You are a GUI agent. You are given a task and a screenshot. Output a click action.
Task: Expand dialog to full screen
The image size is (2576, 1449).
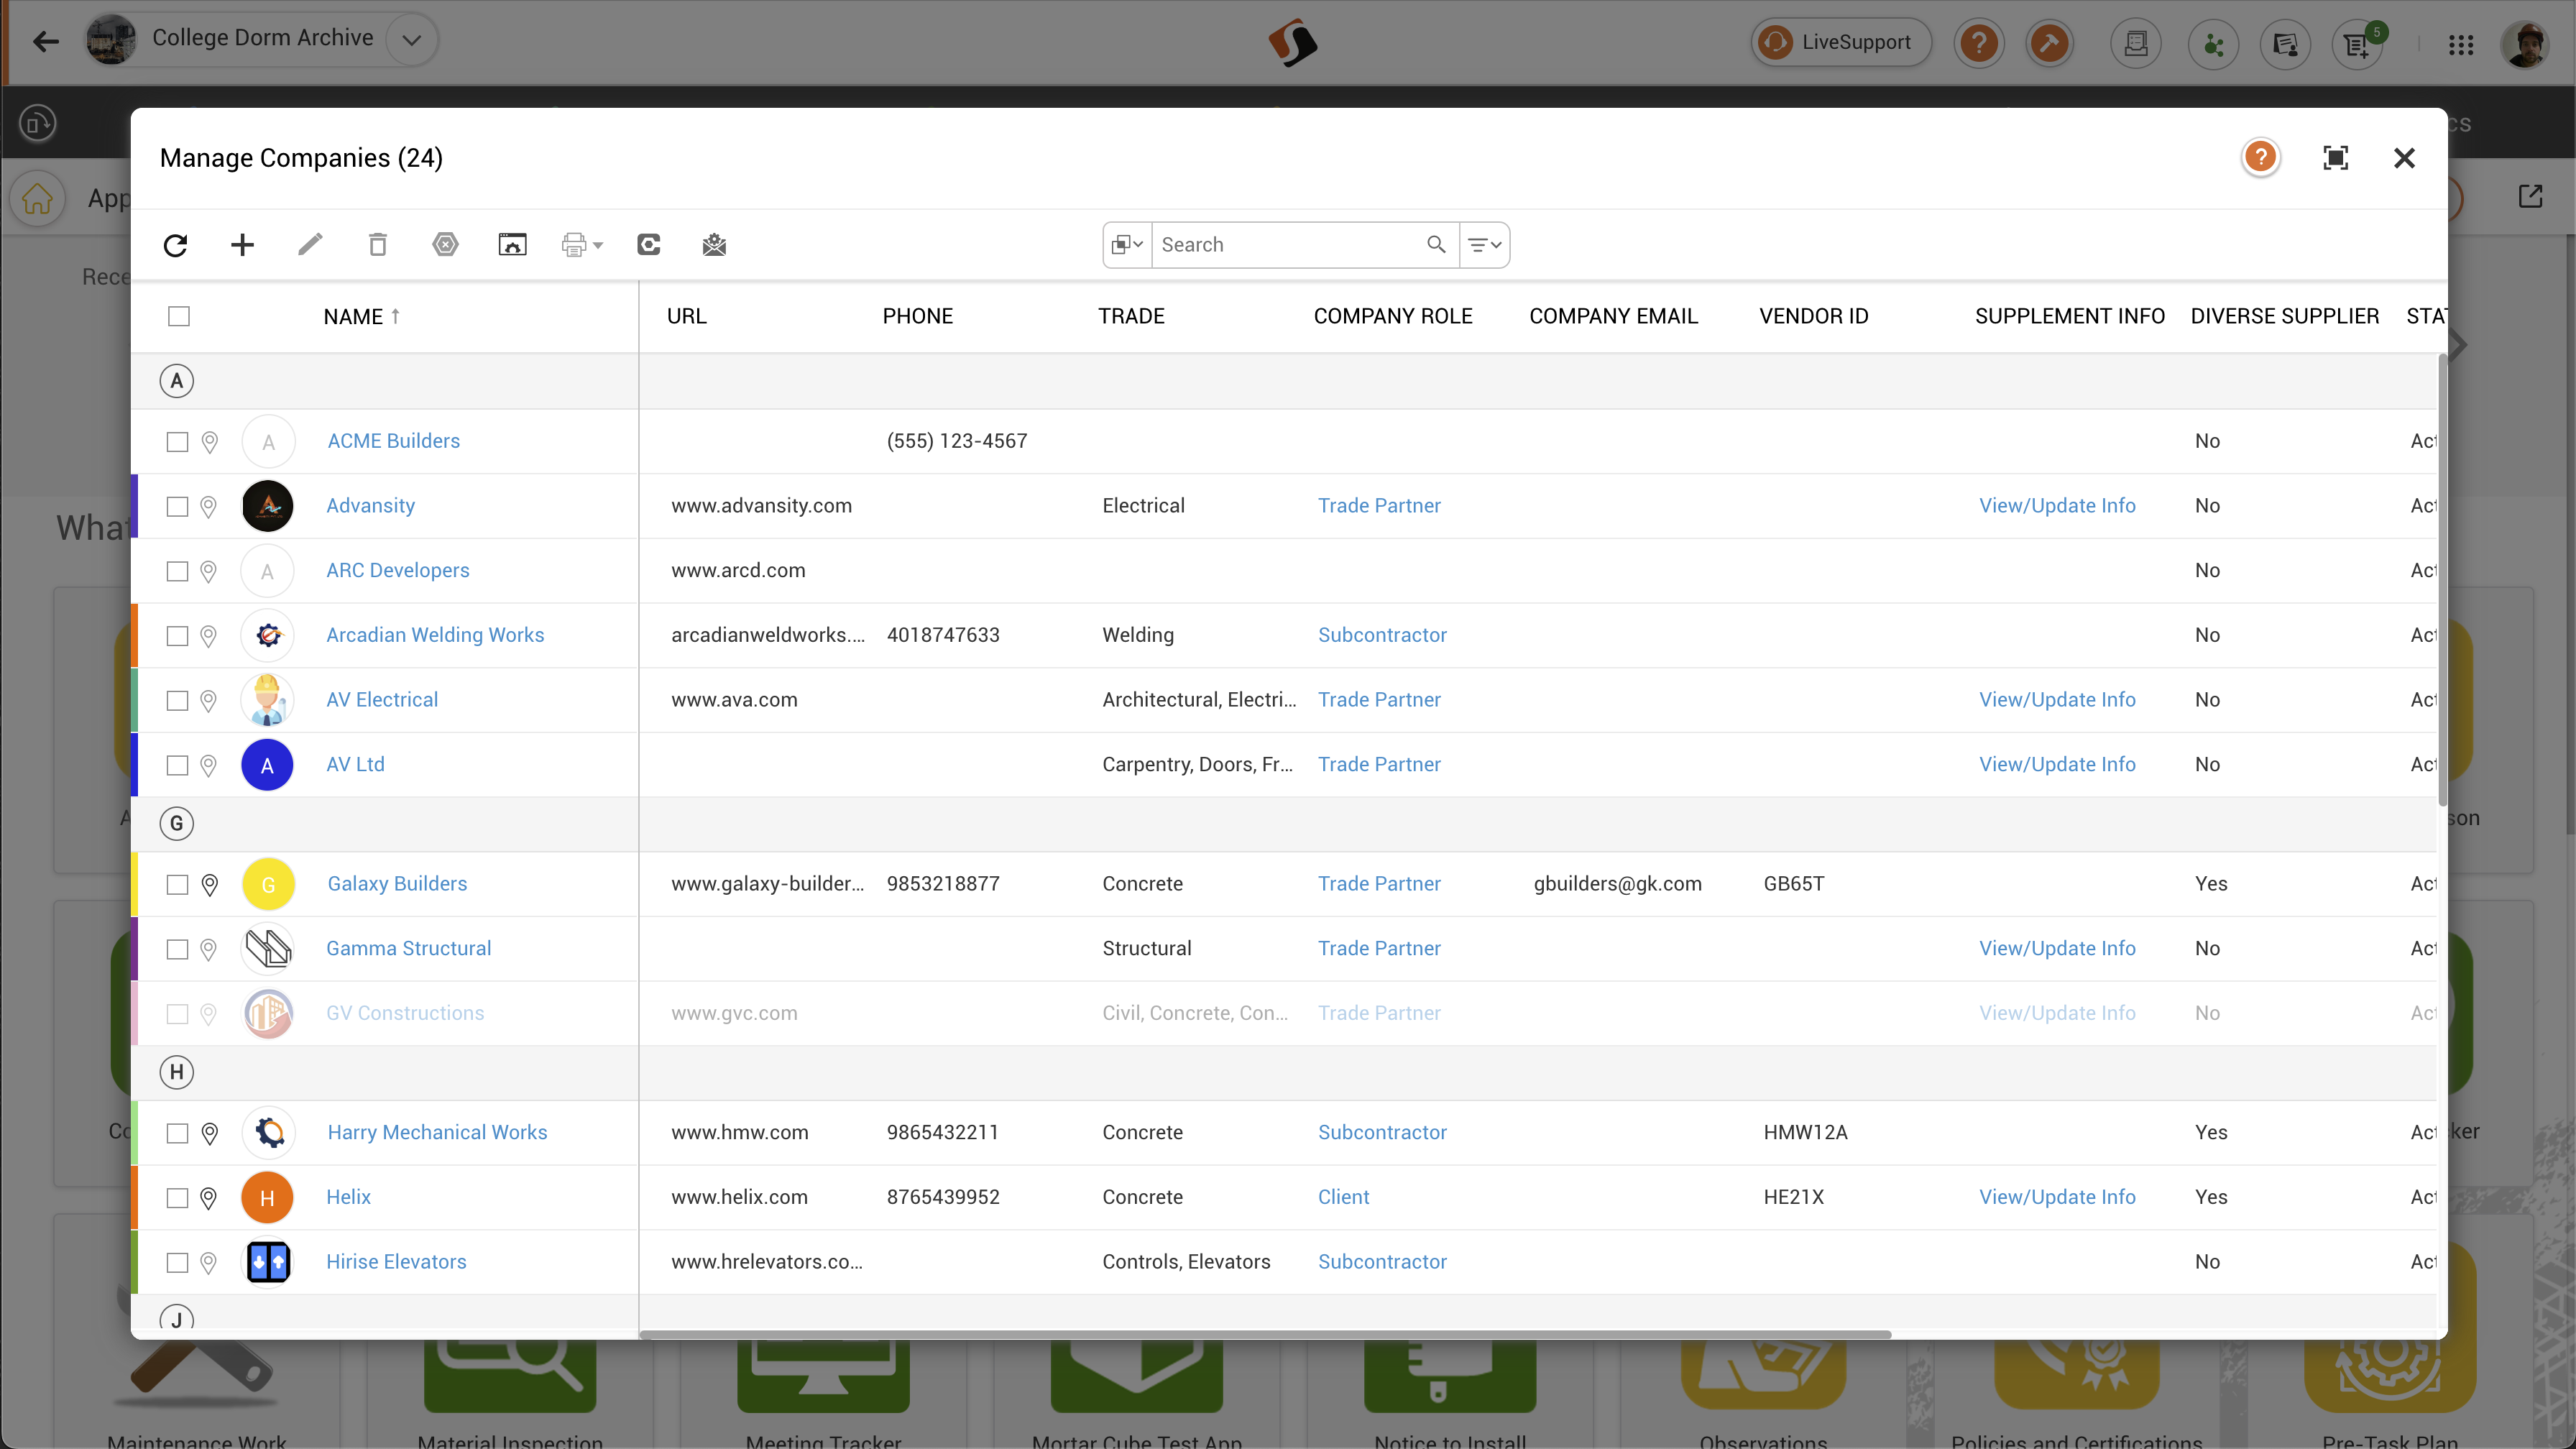[x=2335, y=158]
